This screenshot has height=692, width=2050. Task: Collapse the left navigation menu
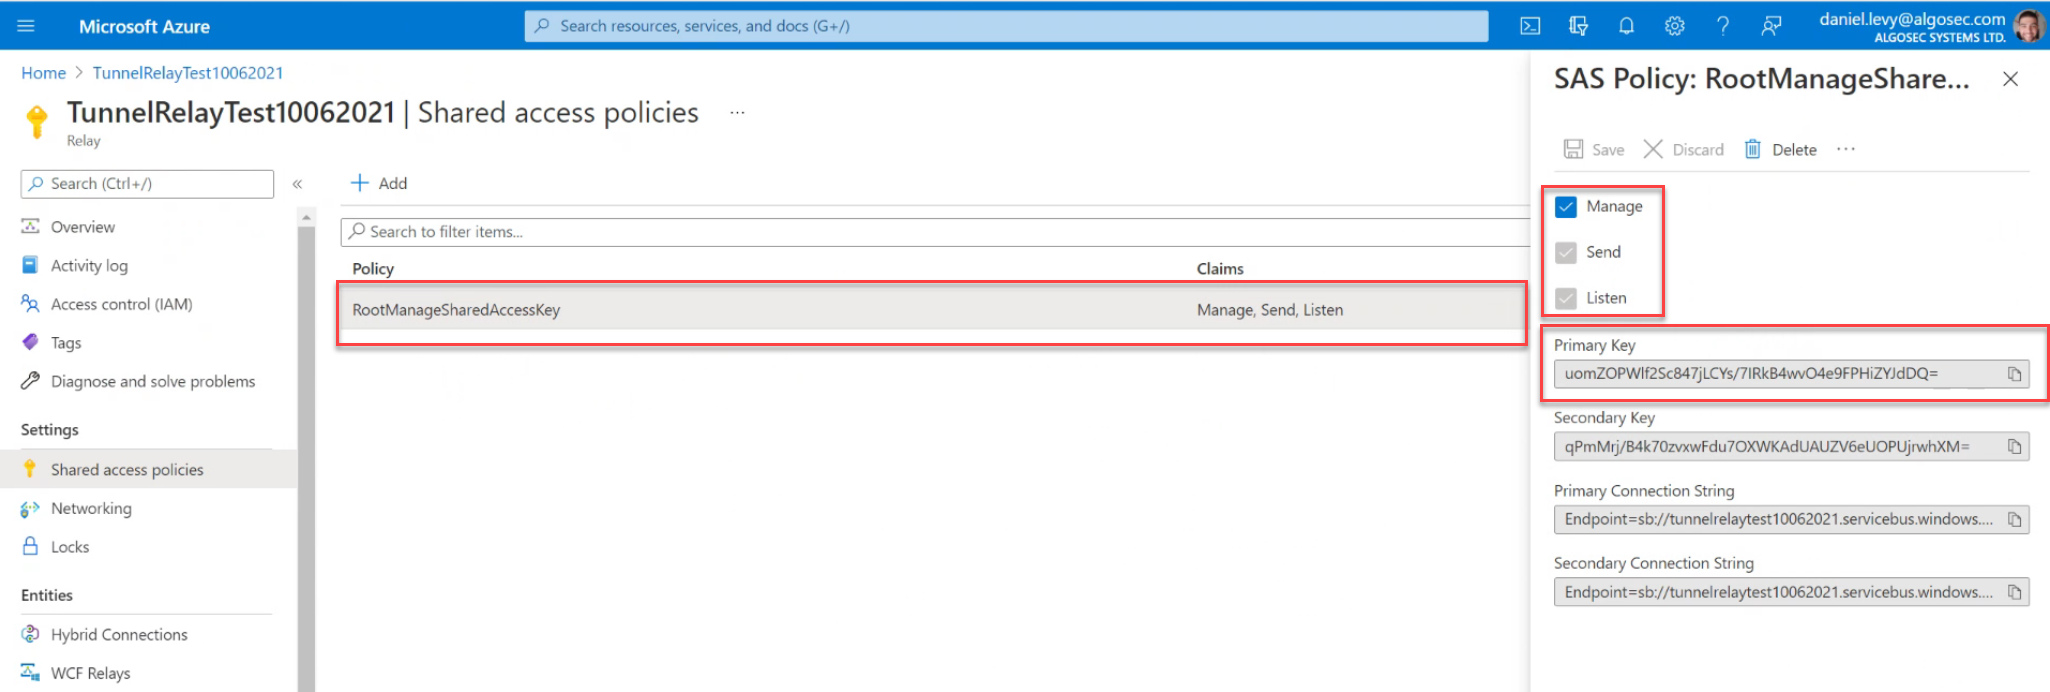pyautogui.click(x=297, y=184)
